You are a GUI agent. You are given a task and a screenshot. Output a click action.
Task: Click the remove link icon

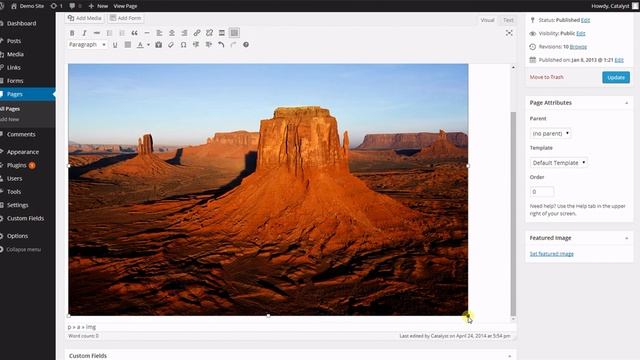(209, 33)
